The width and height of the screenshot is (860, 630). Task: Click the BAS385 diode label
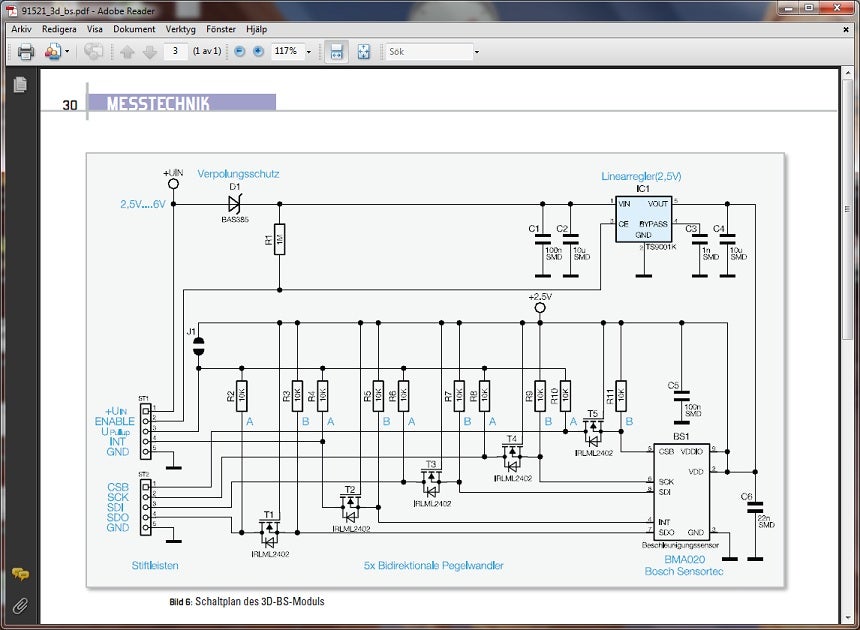click(235, 219)
